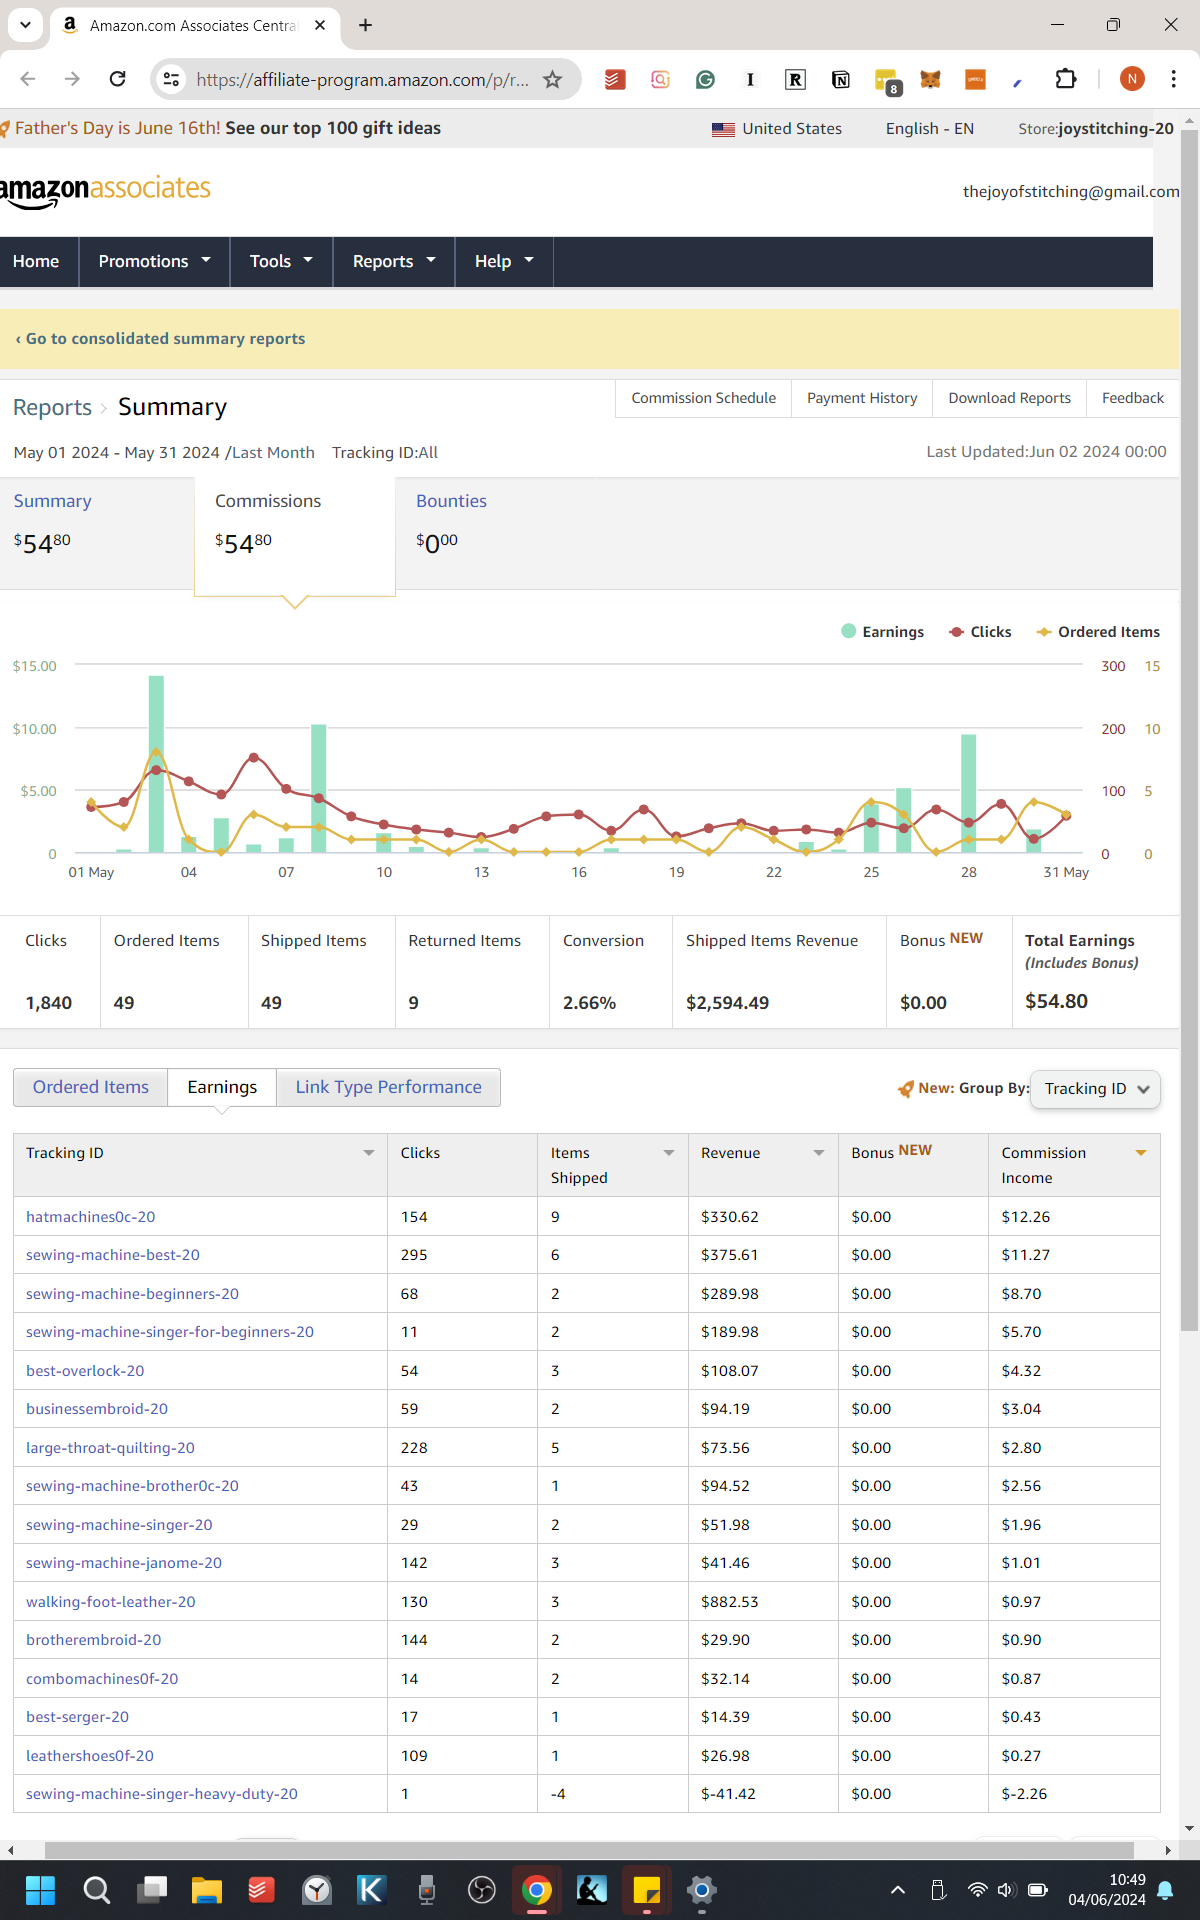Open Commission Schedule
The height and width of the screenshot is (1920, 1200).
[703, 398]
